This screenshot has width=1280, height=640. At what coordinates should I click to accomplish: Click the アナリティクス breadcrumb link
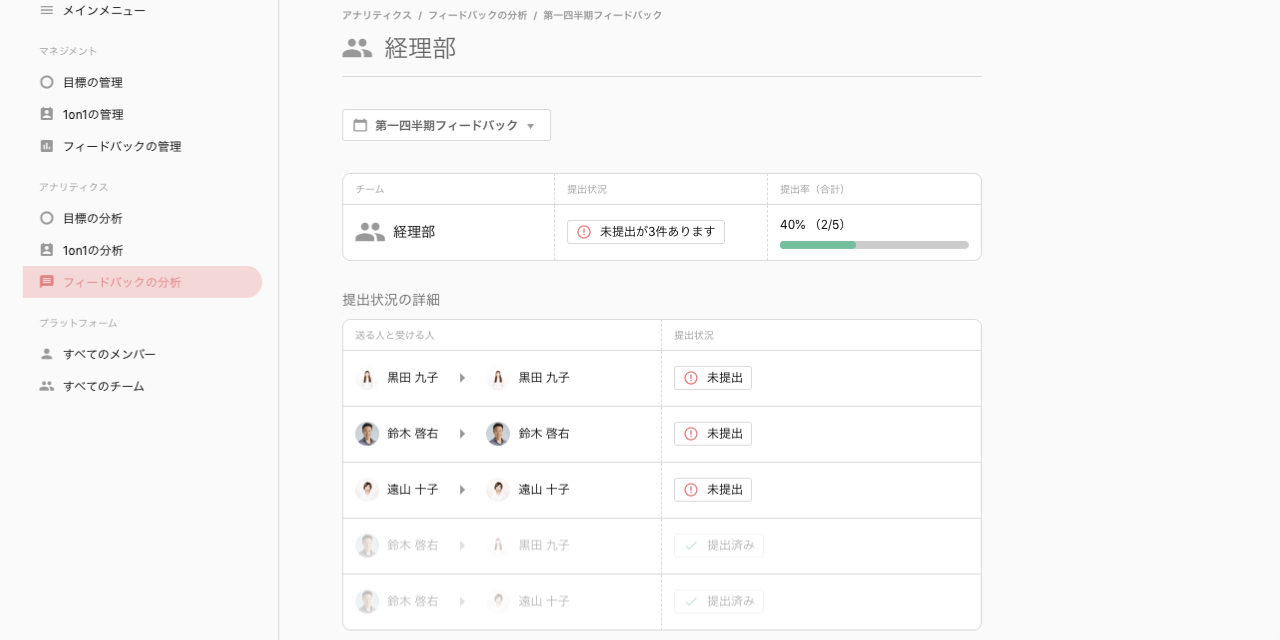[x=376, y=15]
